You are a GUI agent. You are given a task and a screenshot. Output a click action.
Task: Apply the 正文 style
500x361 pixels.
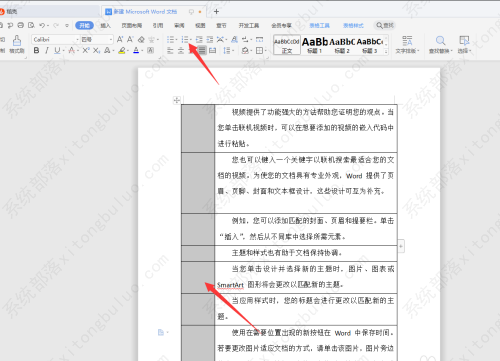287,45
